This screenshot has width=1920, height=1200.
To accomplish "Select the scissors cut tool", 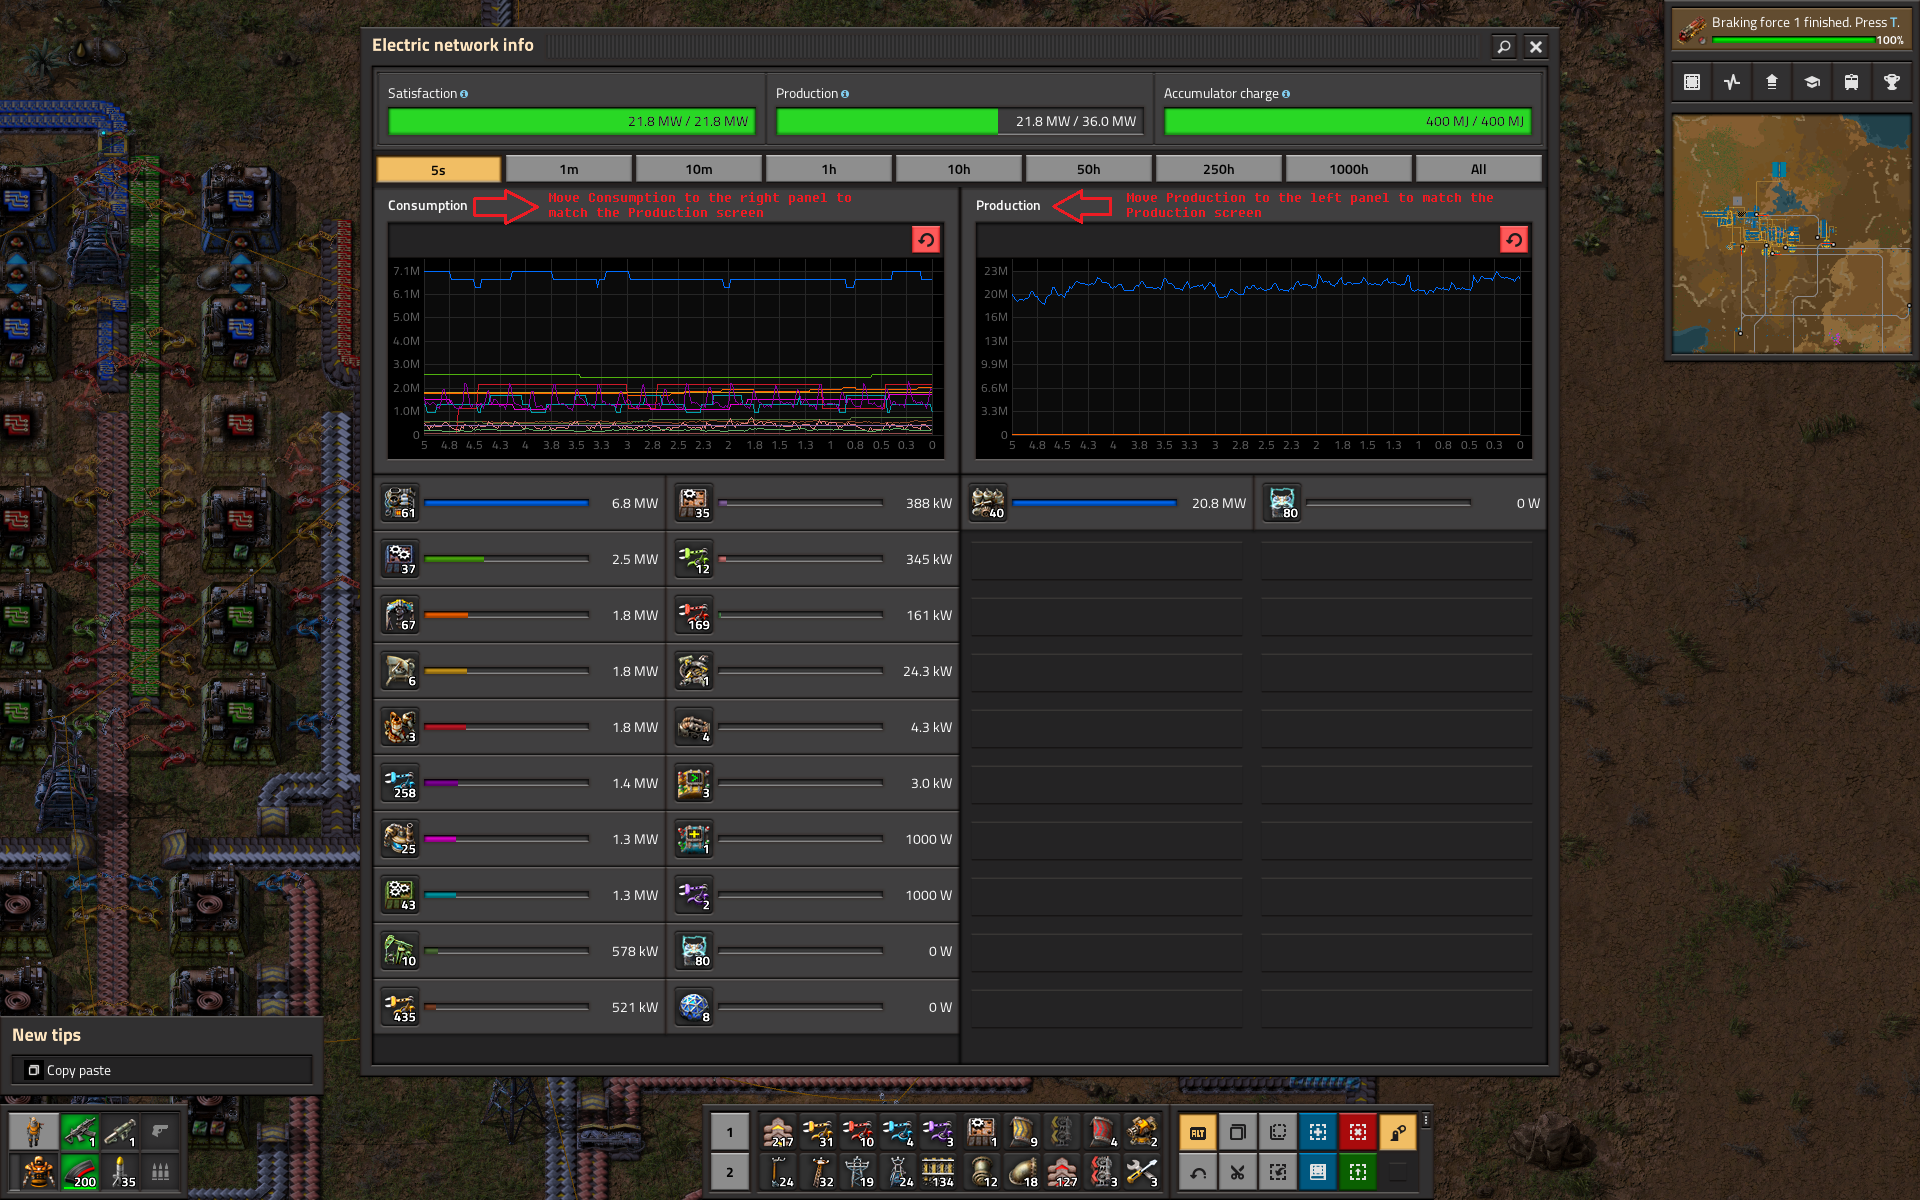I will point(1237,1172).
